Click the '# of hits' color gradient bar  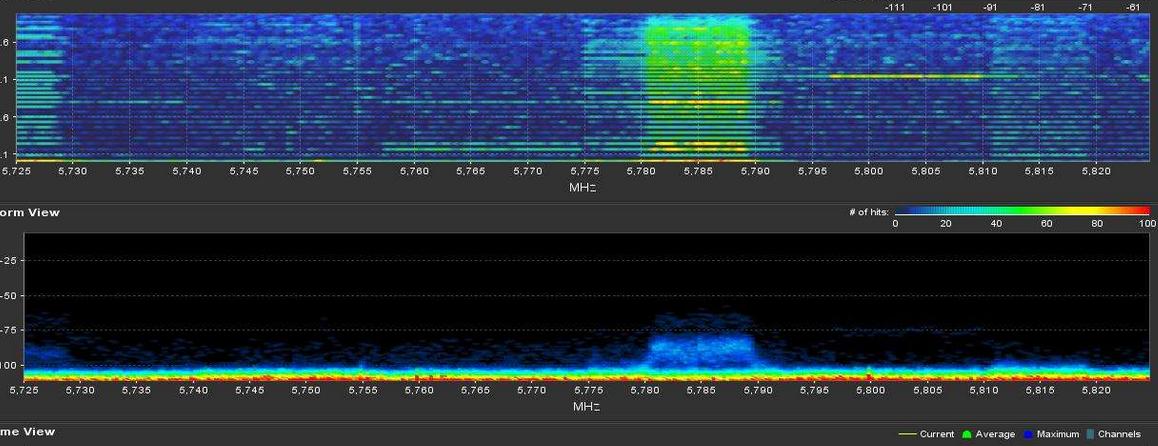[1019, 212]
